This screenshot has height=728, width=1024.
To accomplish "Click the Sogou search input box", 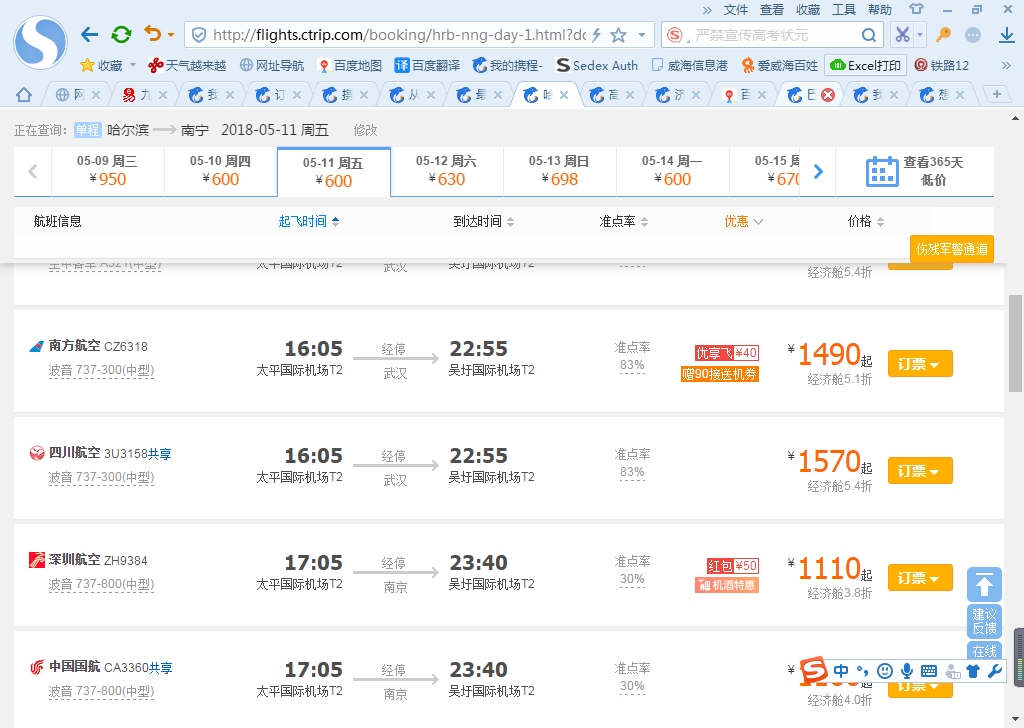I will 774,35.
